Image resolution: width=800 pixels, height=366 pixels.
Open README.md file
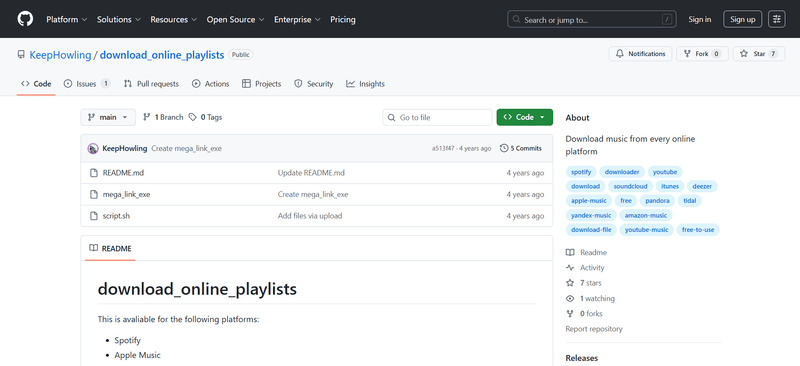(x=123, y=173)
